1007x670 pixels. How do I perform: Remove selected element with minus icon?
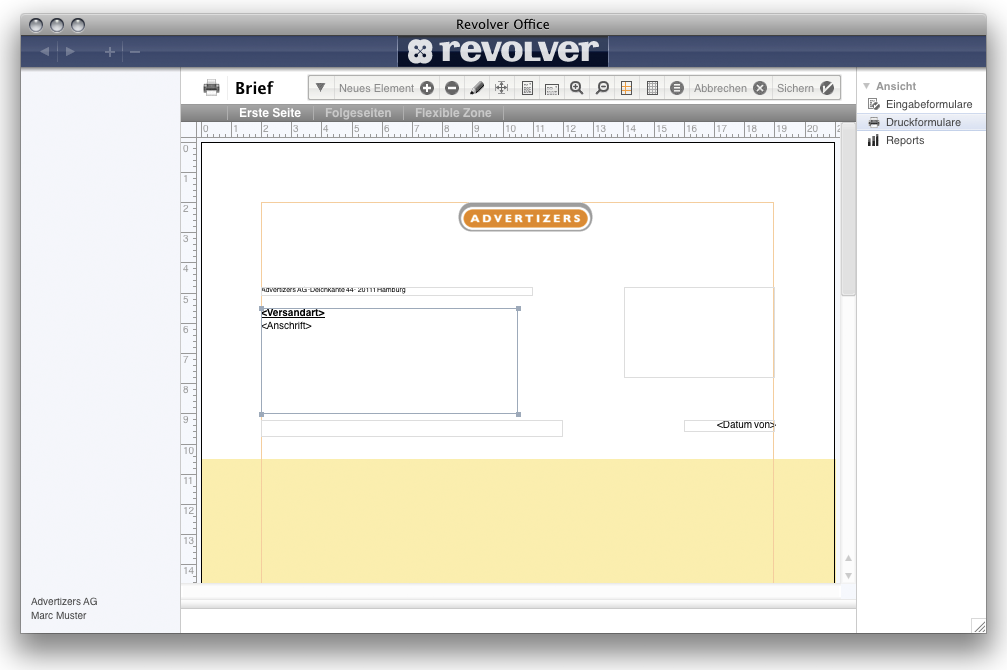click(452, 88)
